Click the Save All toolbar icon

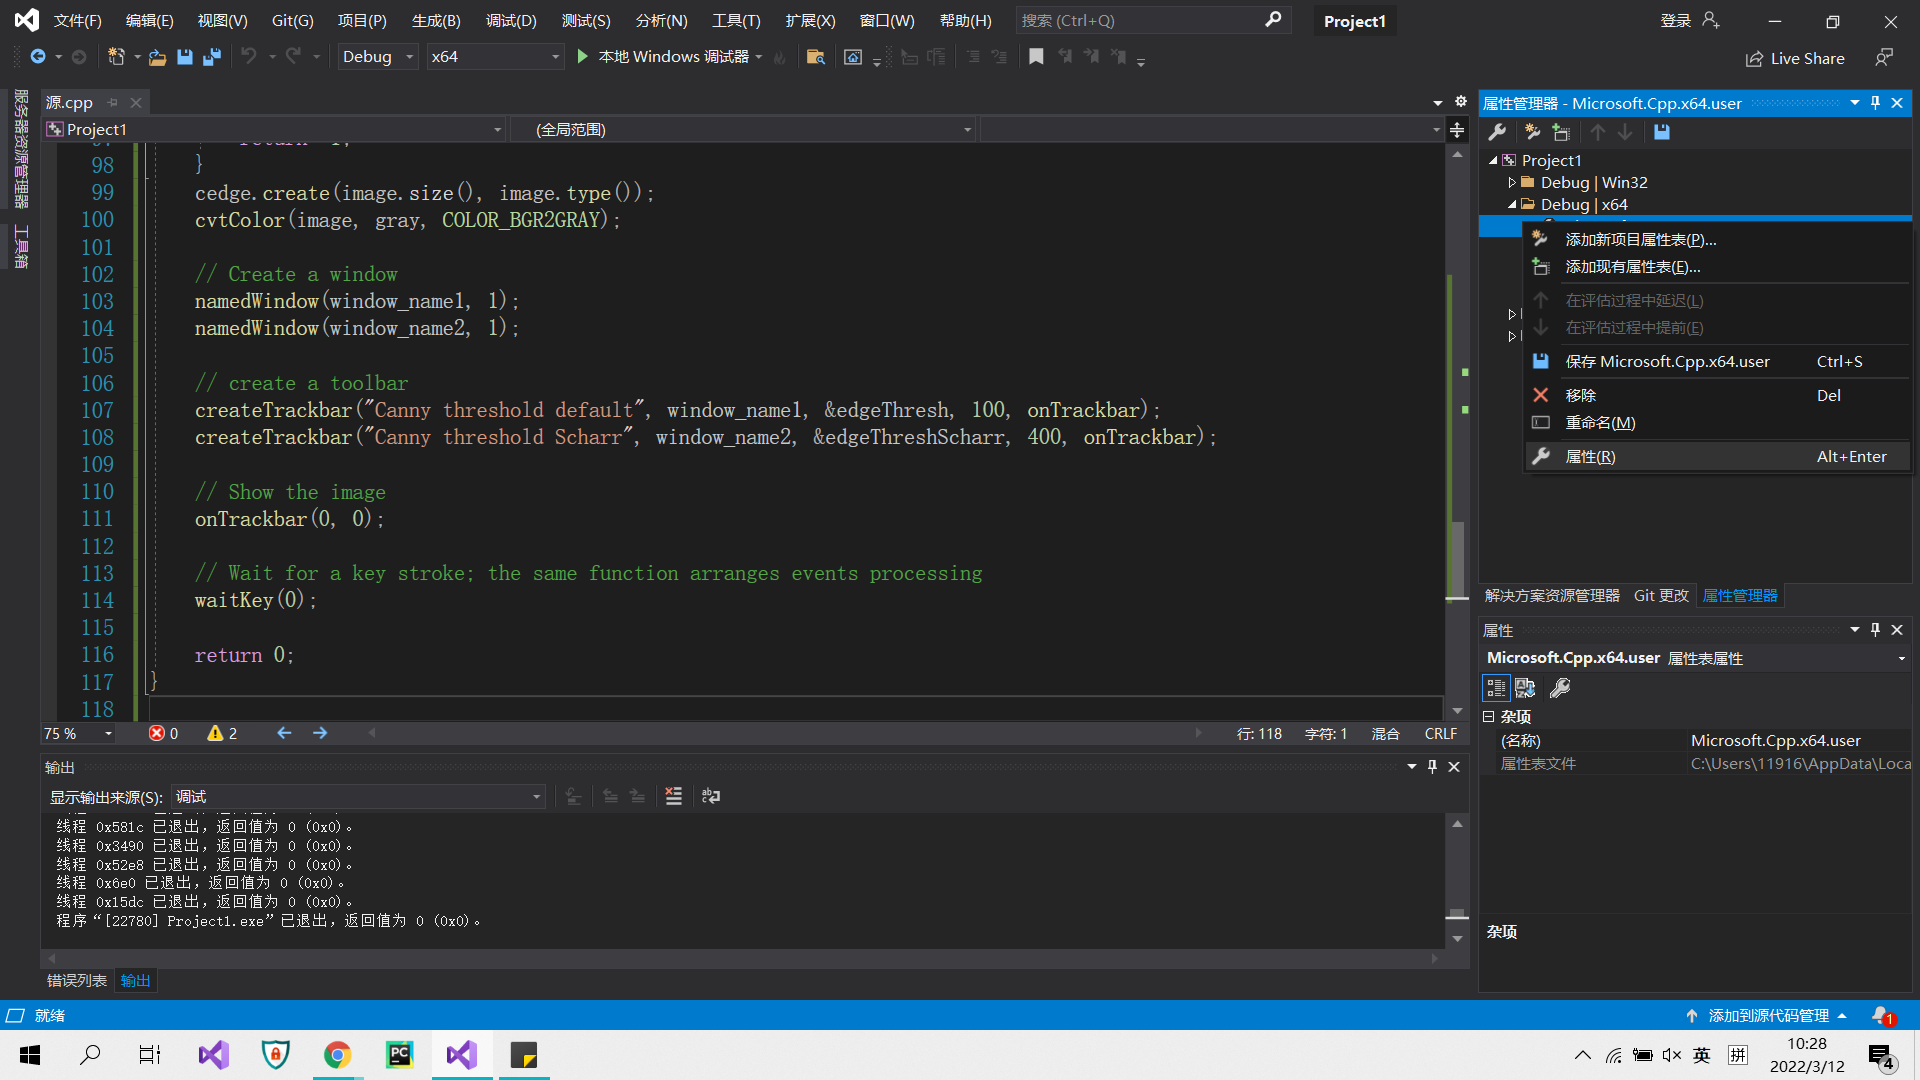(x=212, y=57)
